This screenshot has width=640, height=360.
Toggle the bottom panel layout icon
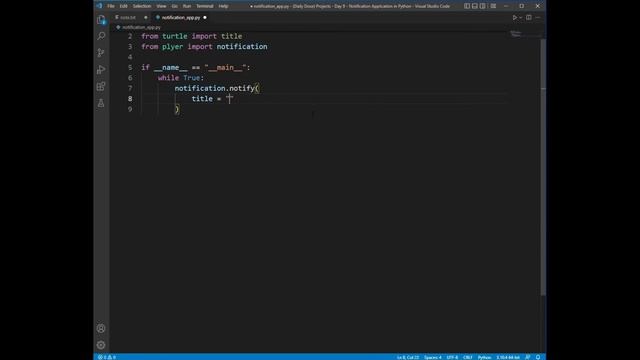click(x=475, y=6)
